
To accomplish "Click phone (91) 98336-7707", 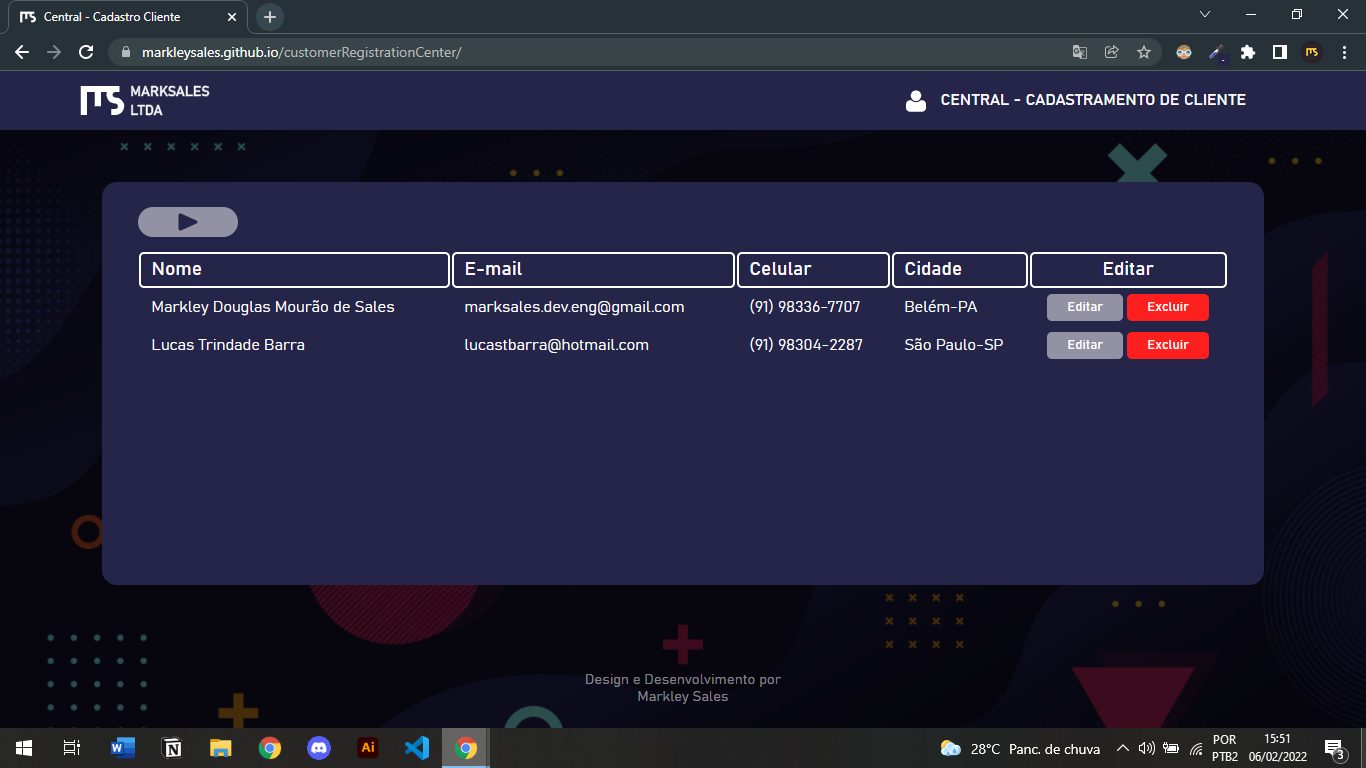I will click(x=805, y=307).
